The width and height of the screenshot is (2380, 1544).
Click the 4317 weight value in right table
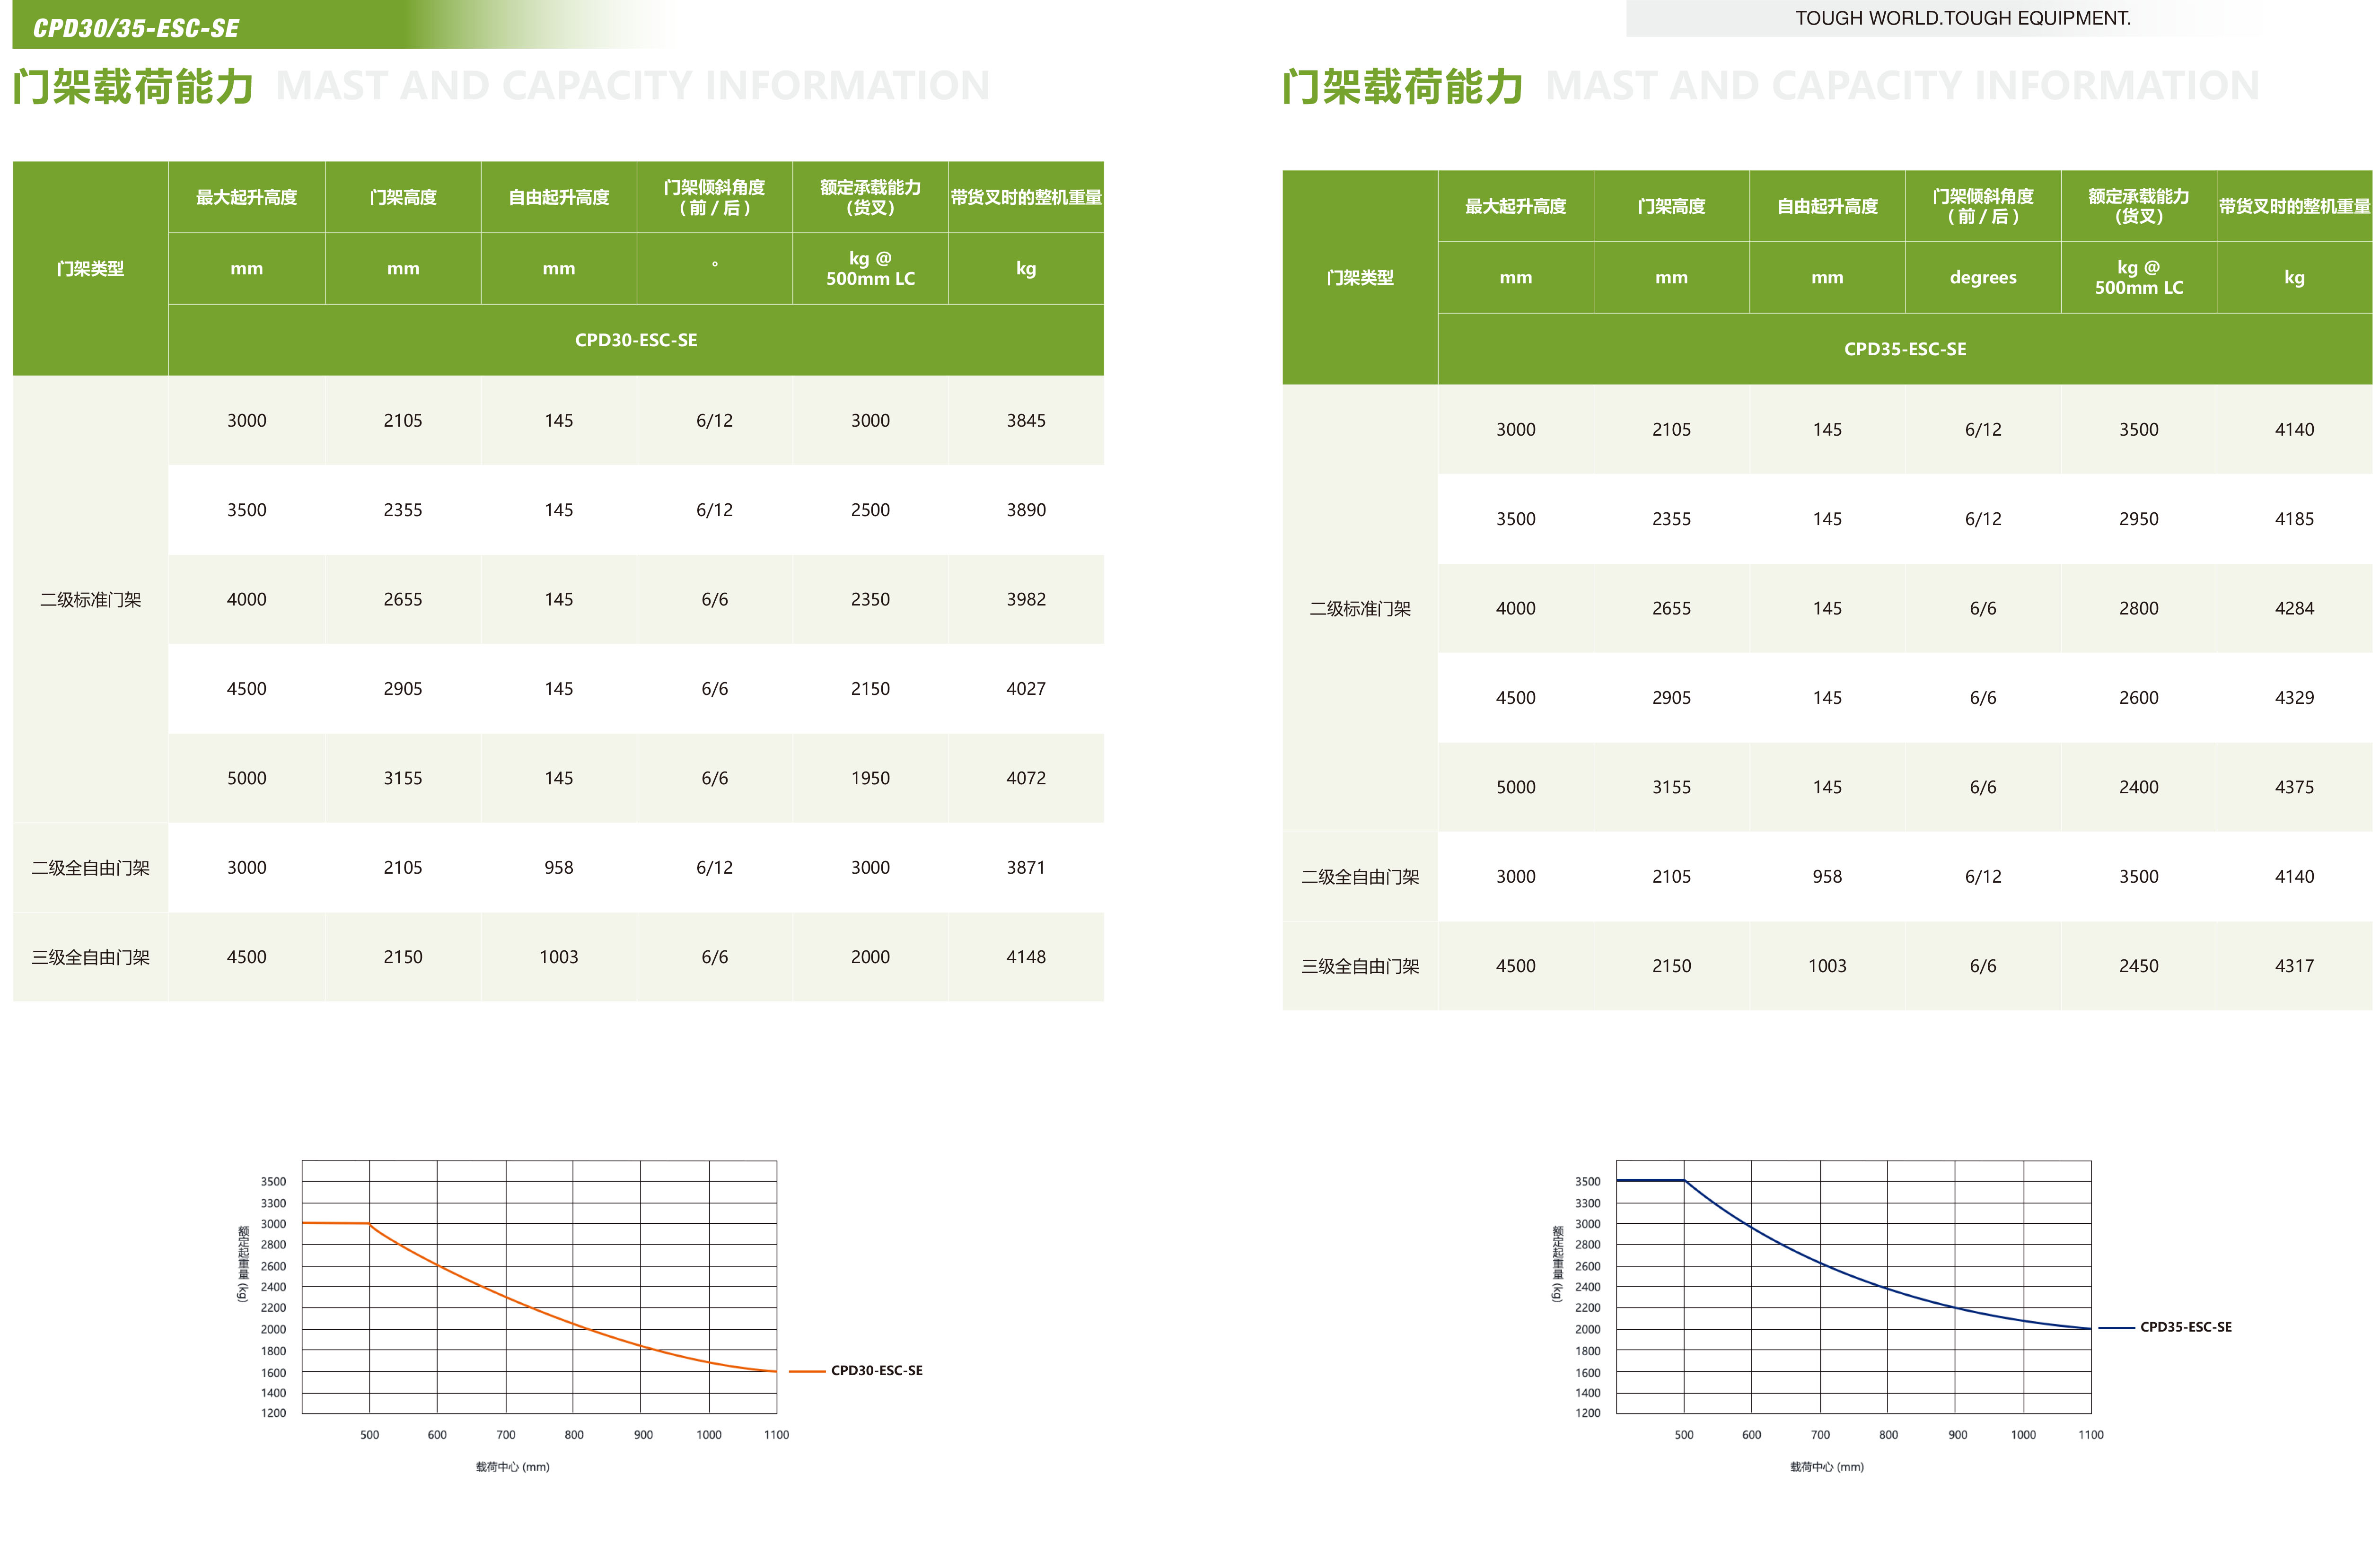coord(2294,966)
